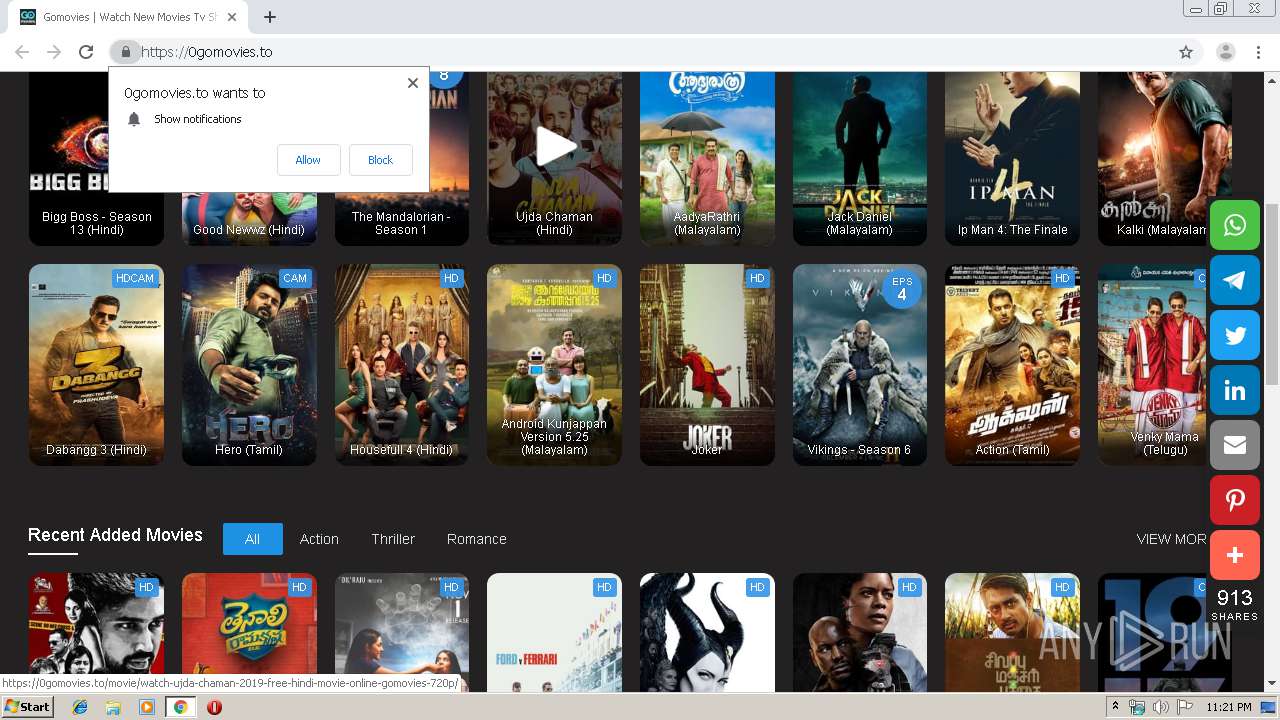This screenshot has width=1280, height=720.
Task: Share on Twitter using the bird icon
Action: pyautogui.click(x=1235, y=335)
